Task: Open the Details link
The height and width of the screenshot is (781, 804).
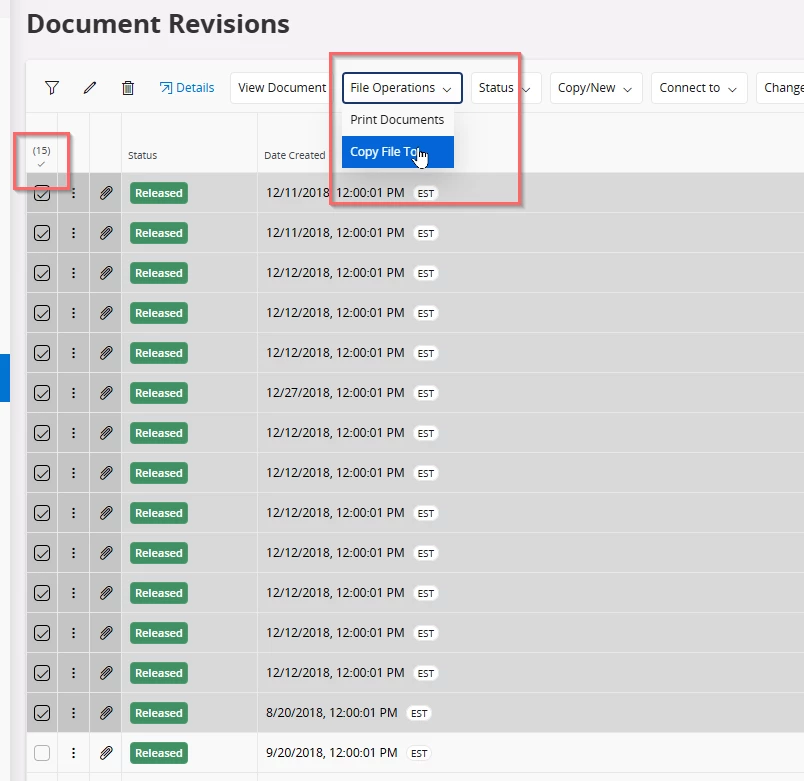Action: 187,88
